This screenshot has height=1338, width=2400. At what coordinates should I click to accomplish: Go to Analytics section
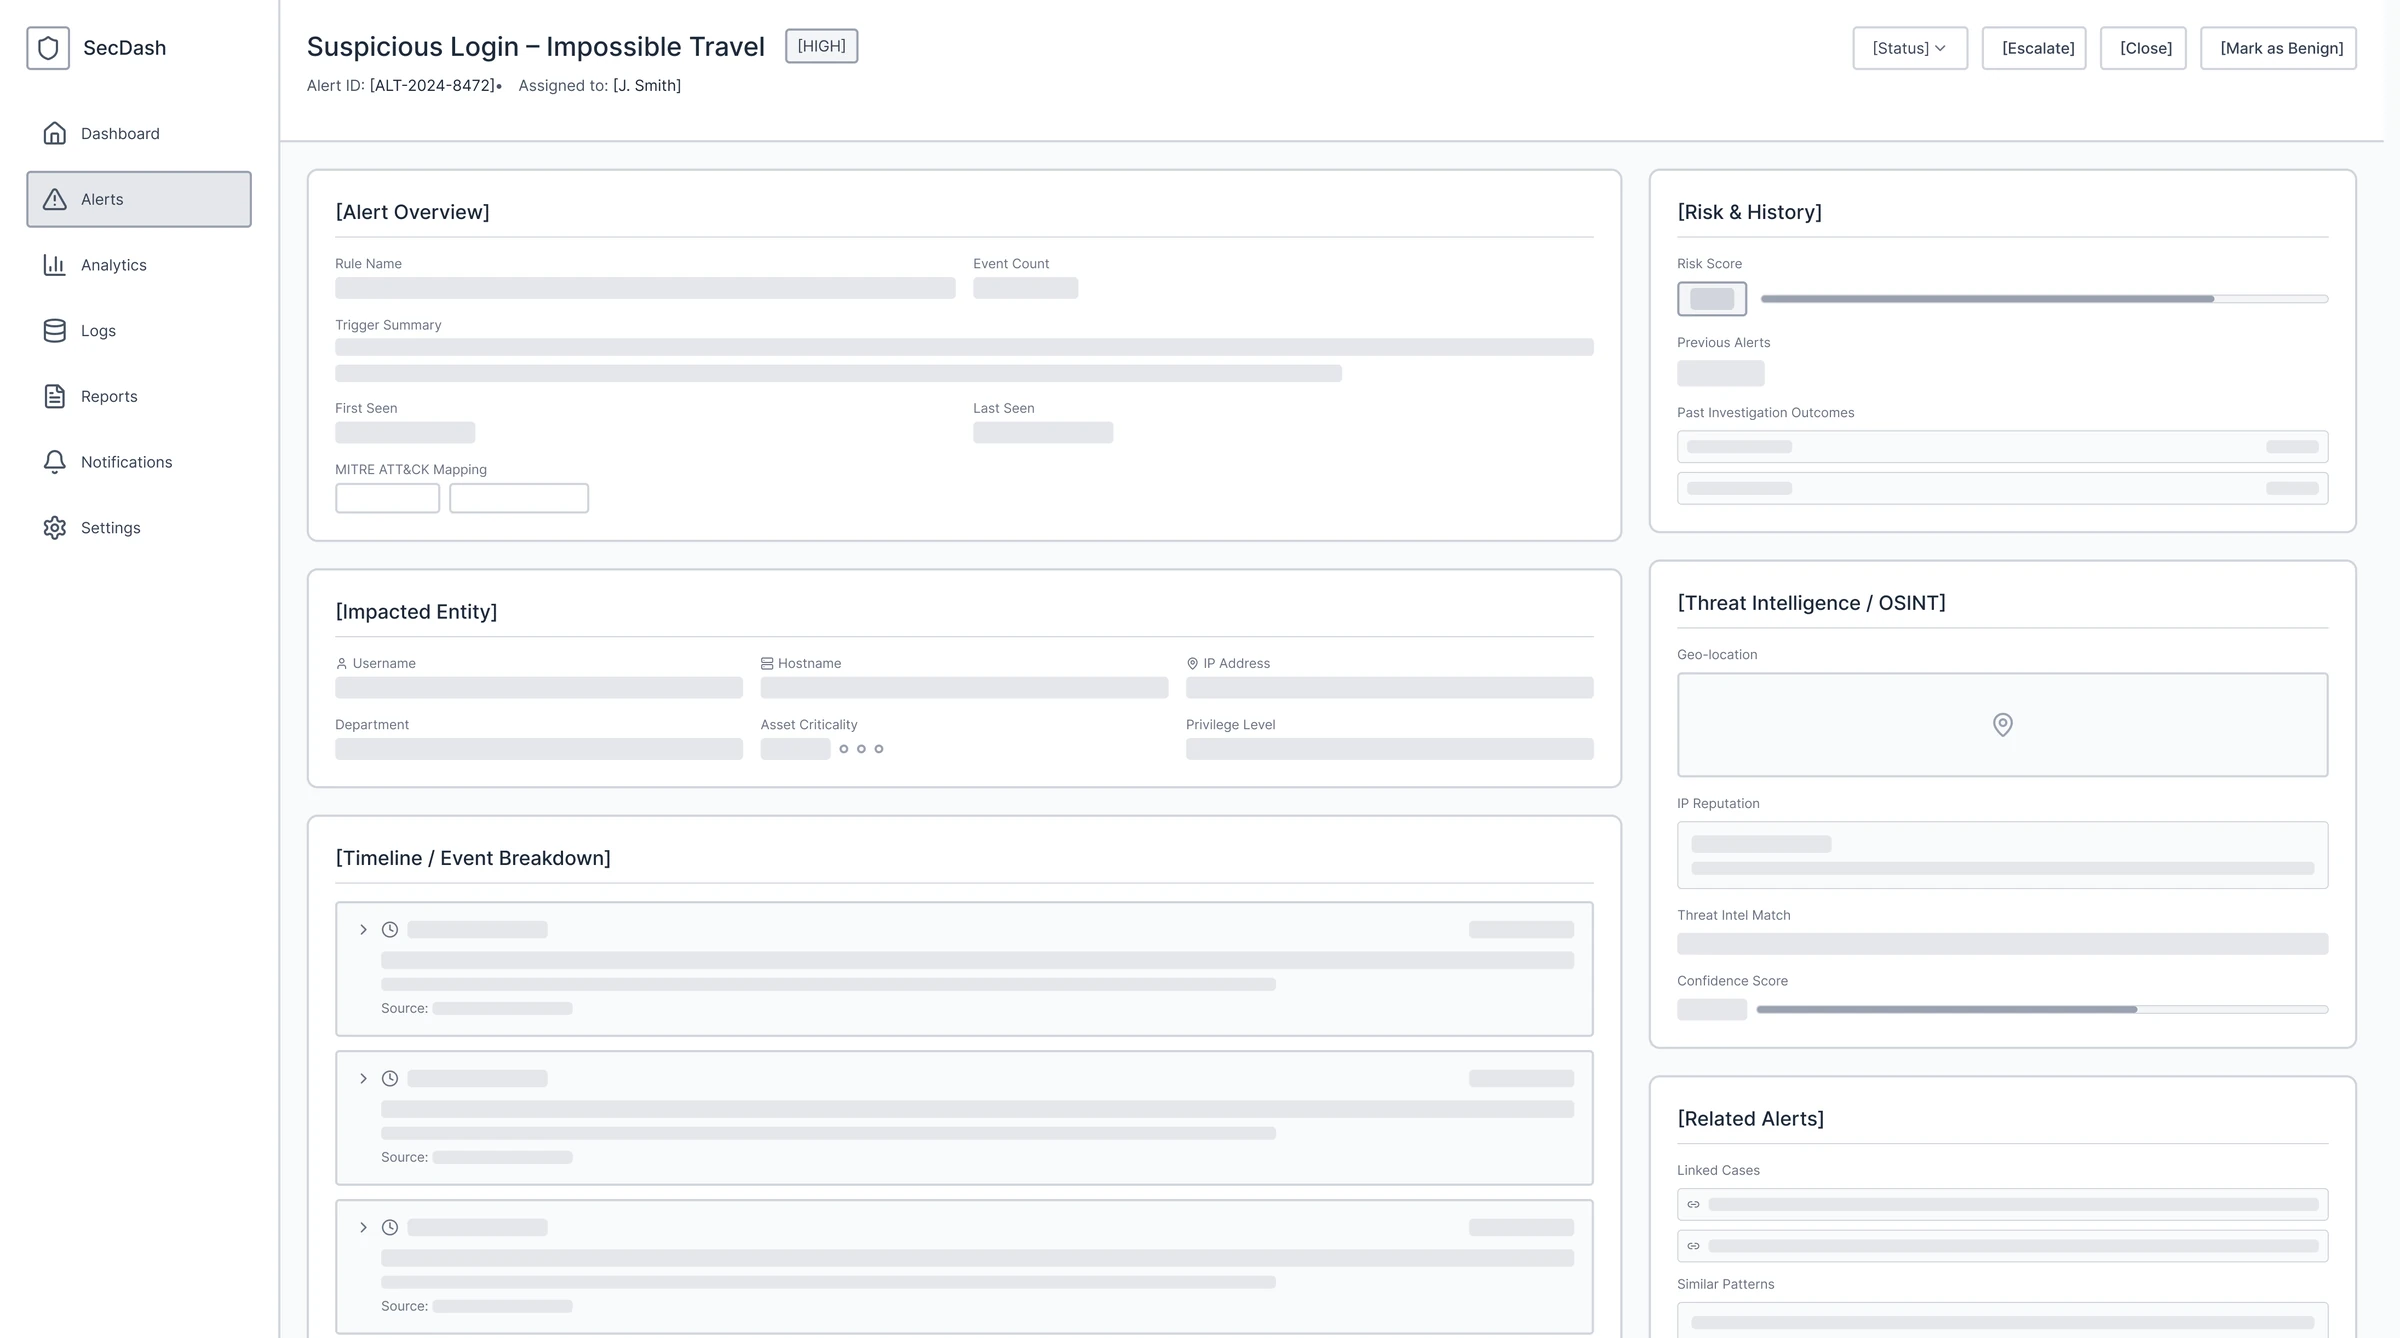click(139, 265)
